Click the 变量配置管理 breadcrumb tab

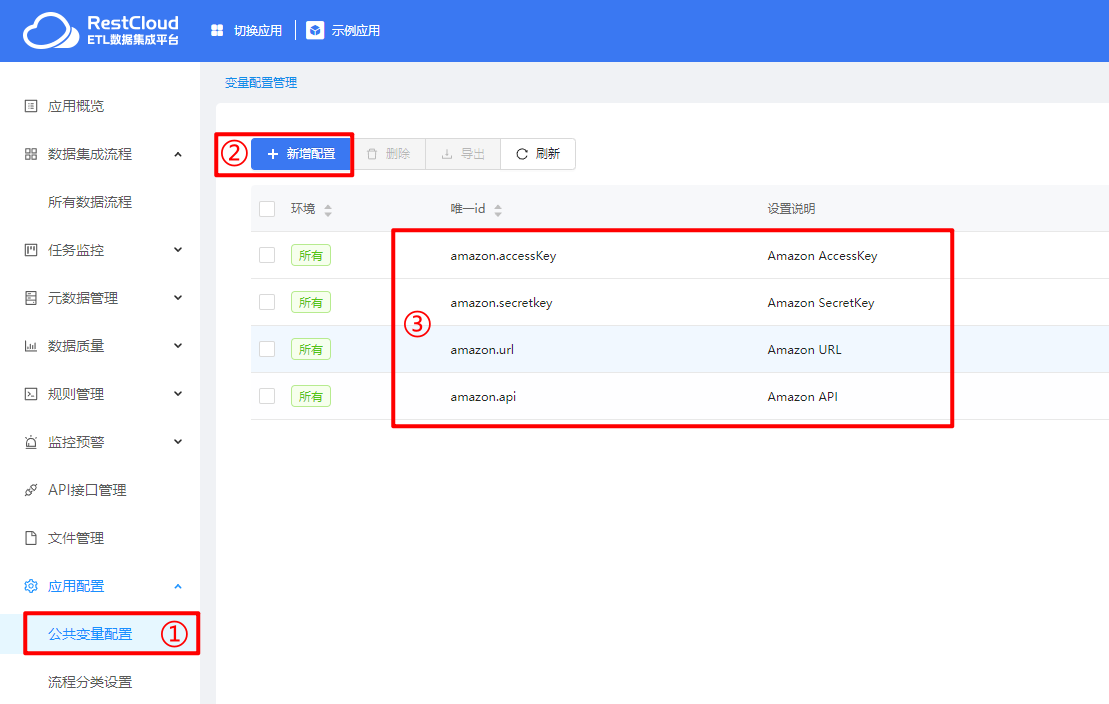(261, 83)
